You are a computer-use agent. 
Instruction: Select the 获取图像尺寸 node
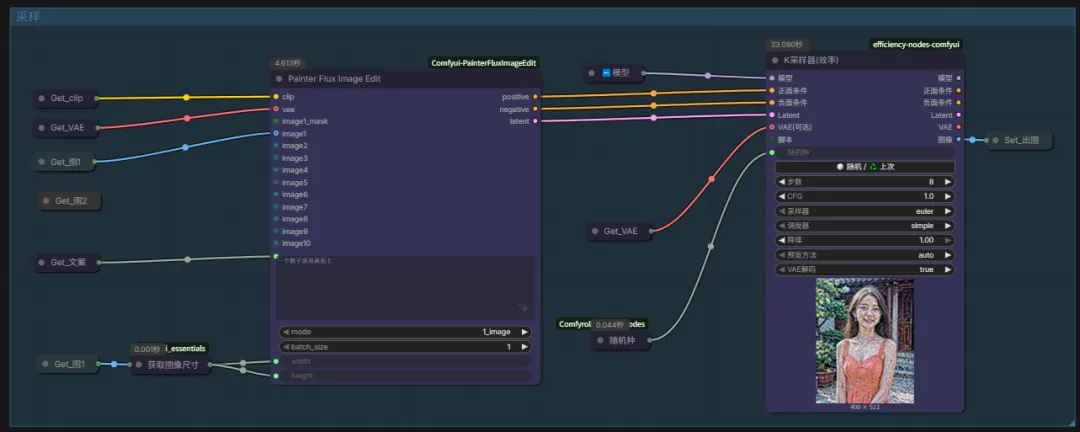point(171,365)
